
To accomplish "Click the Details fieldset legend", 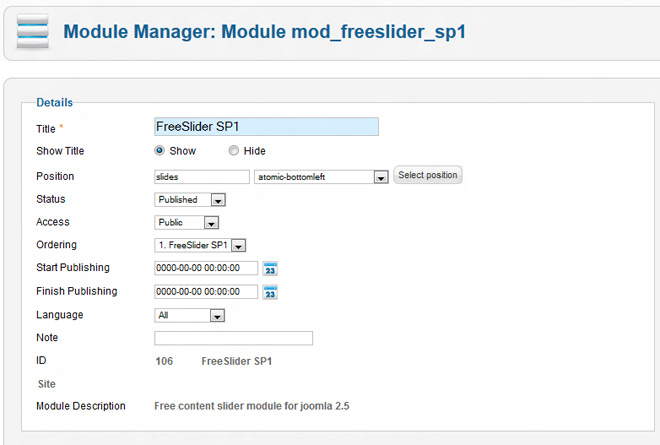I will (x=54, y=102).
